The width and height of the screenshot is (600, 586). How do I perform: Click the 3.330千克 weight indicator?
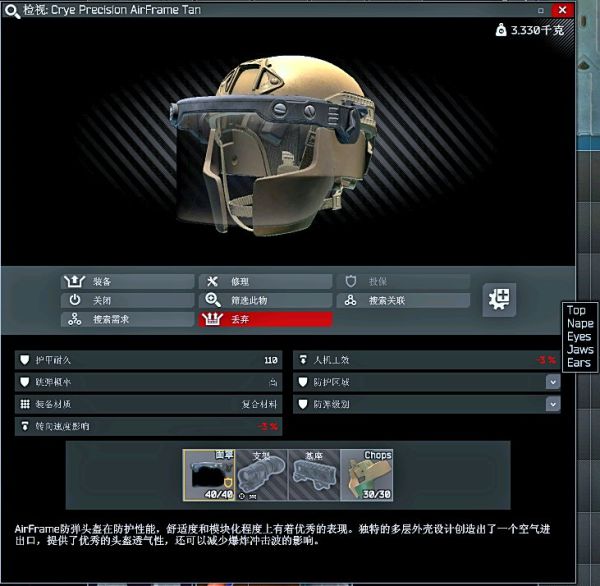click(530, 30)
